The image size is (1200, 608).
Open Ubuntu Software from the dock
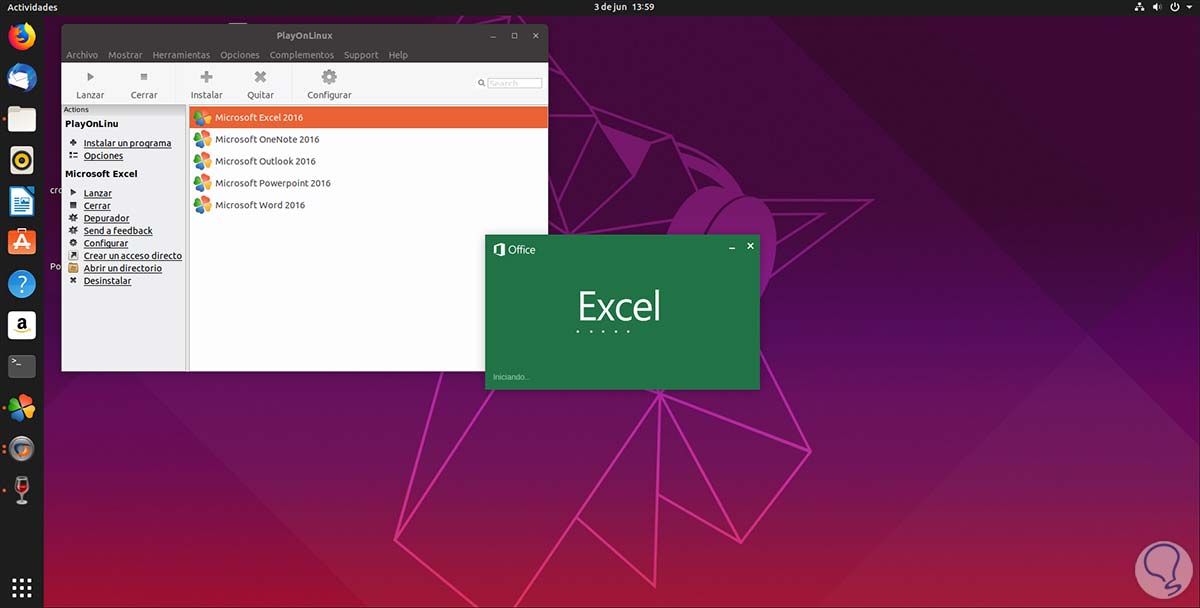pos(22,242)
